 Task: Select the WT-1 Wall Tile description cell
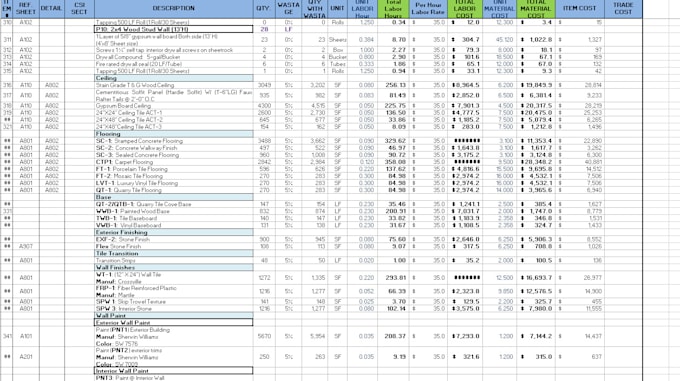(173, 278)
